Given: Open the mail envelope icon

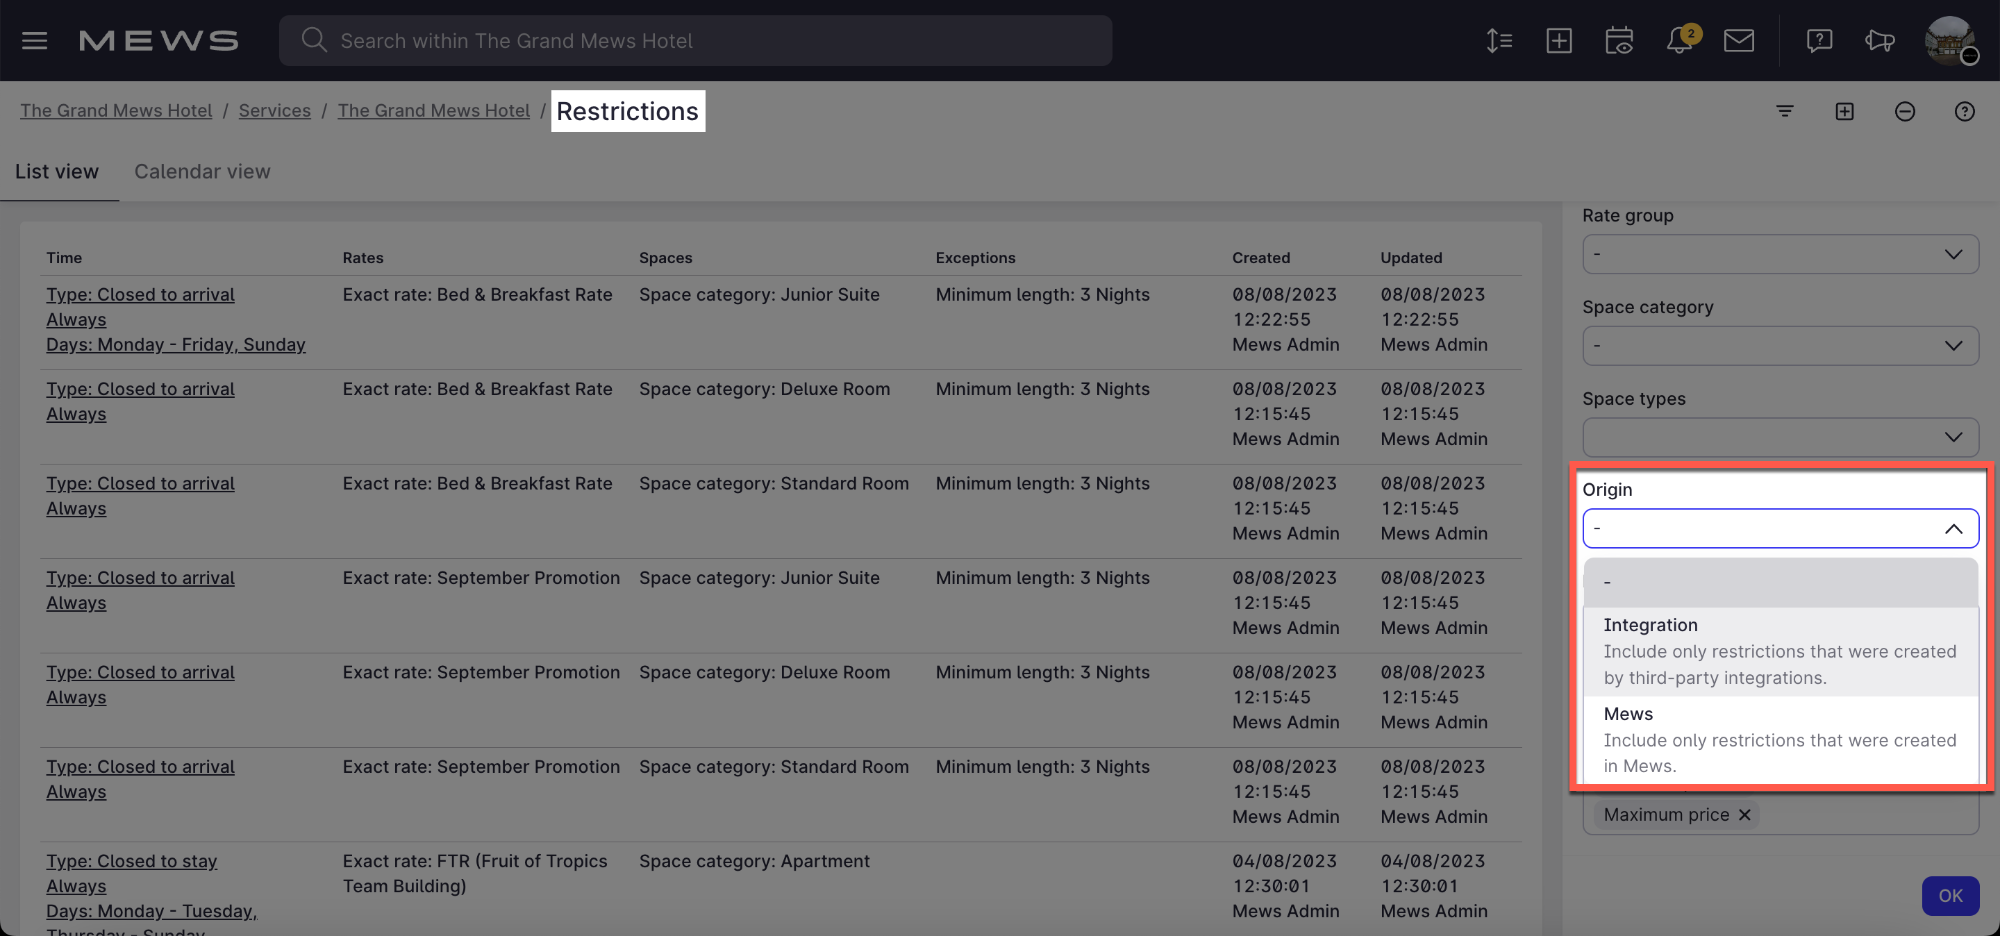Looking at the screenshot, I should 1739,41.
